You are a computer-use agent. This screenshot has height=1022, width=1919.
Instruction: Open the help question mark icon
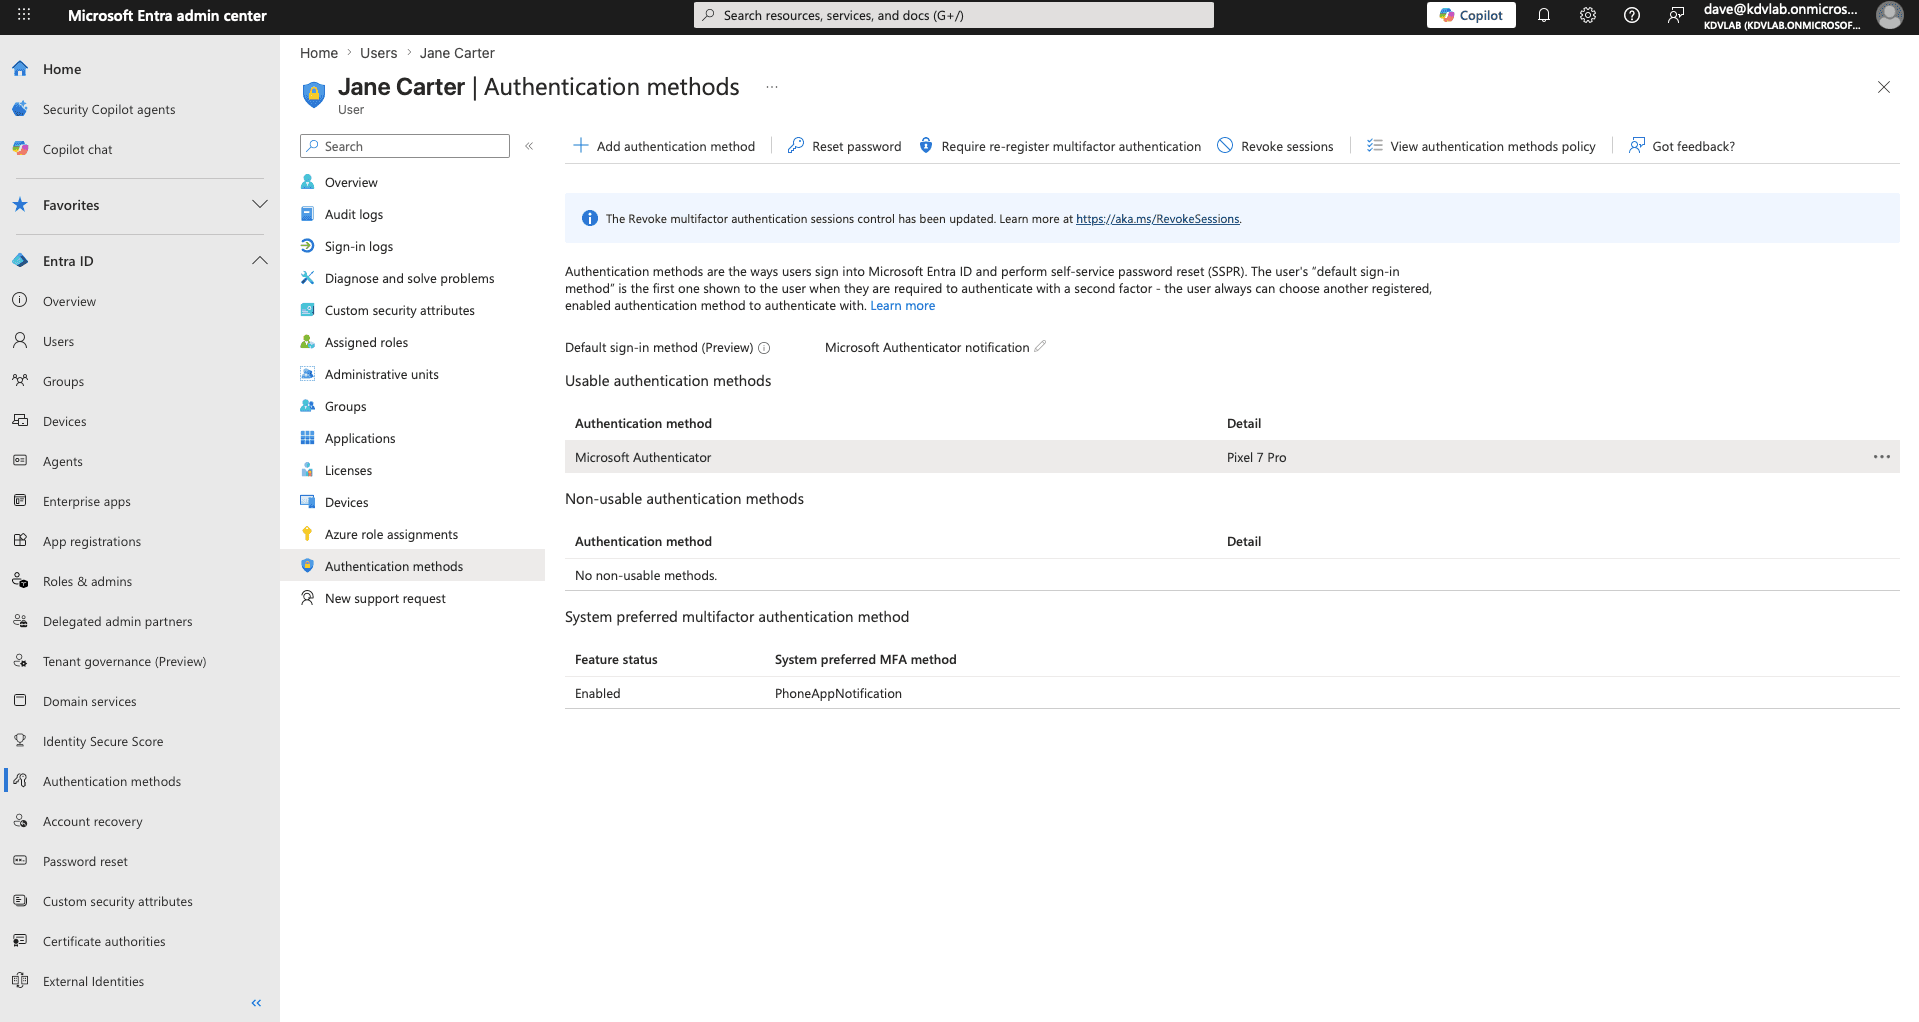point(1632,15)
